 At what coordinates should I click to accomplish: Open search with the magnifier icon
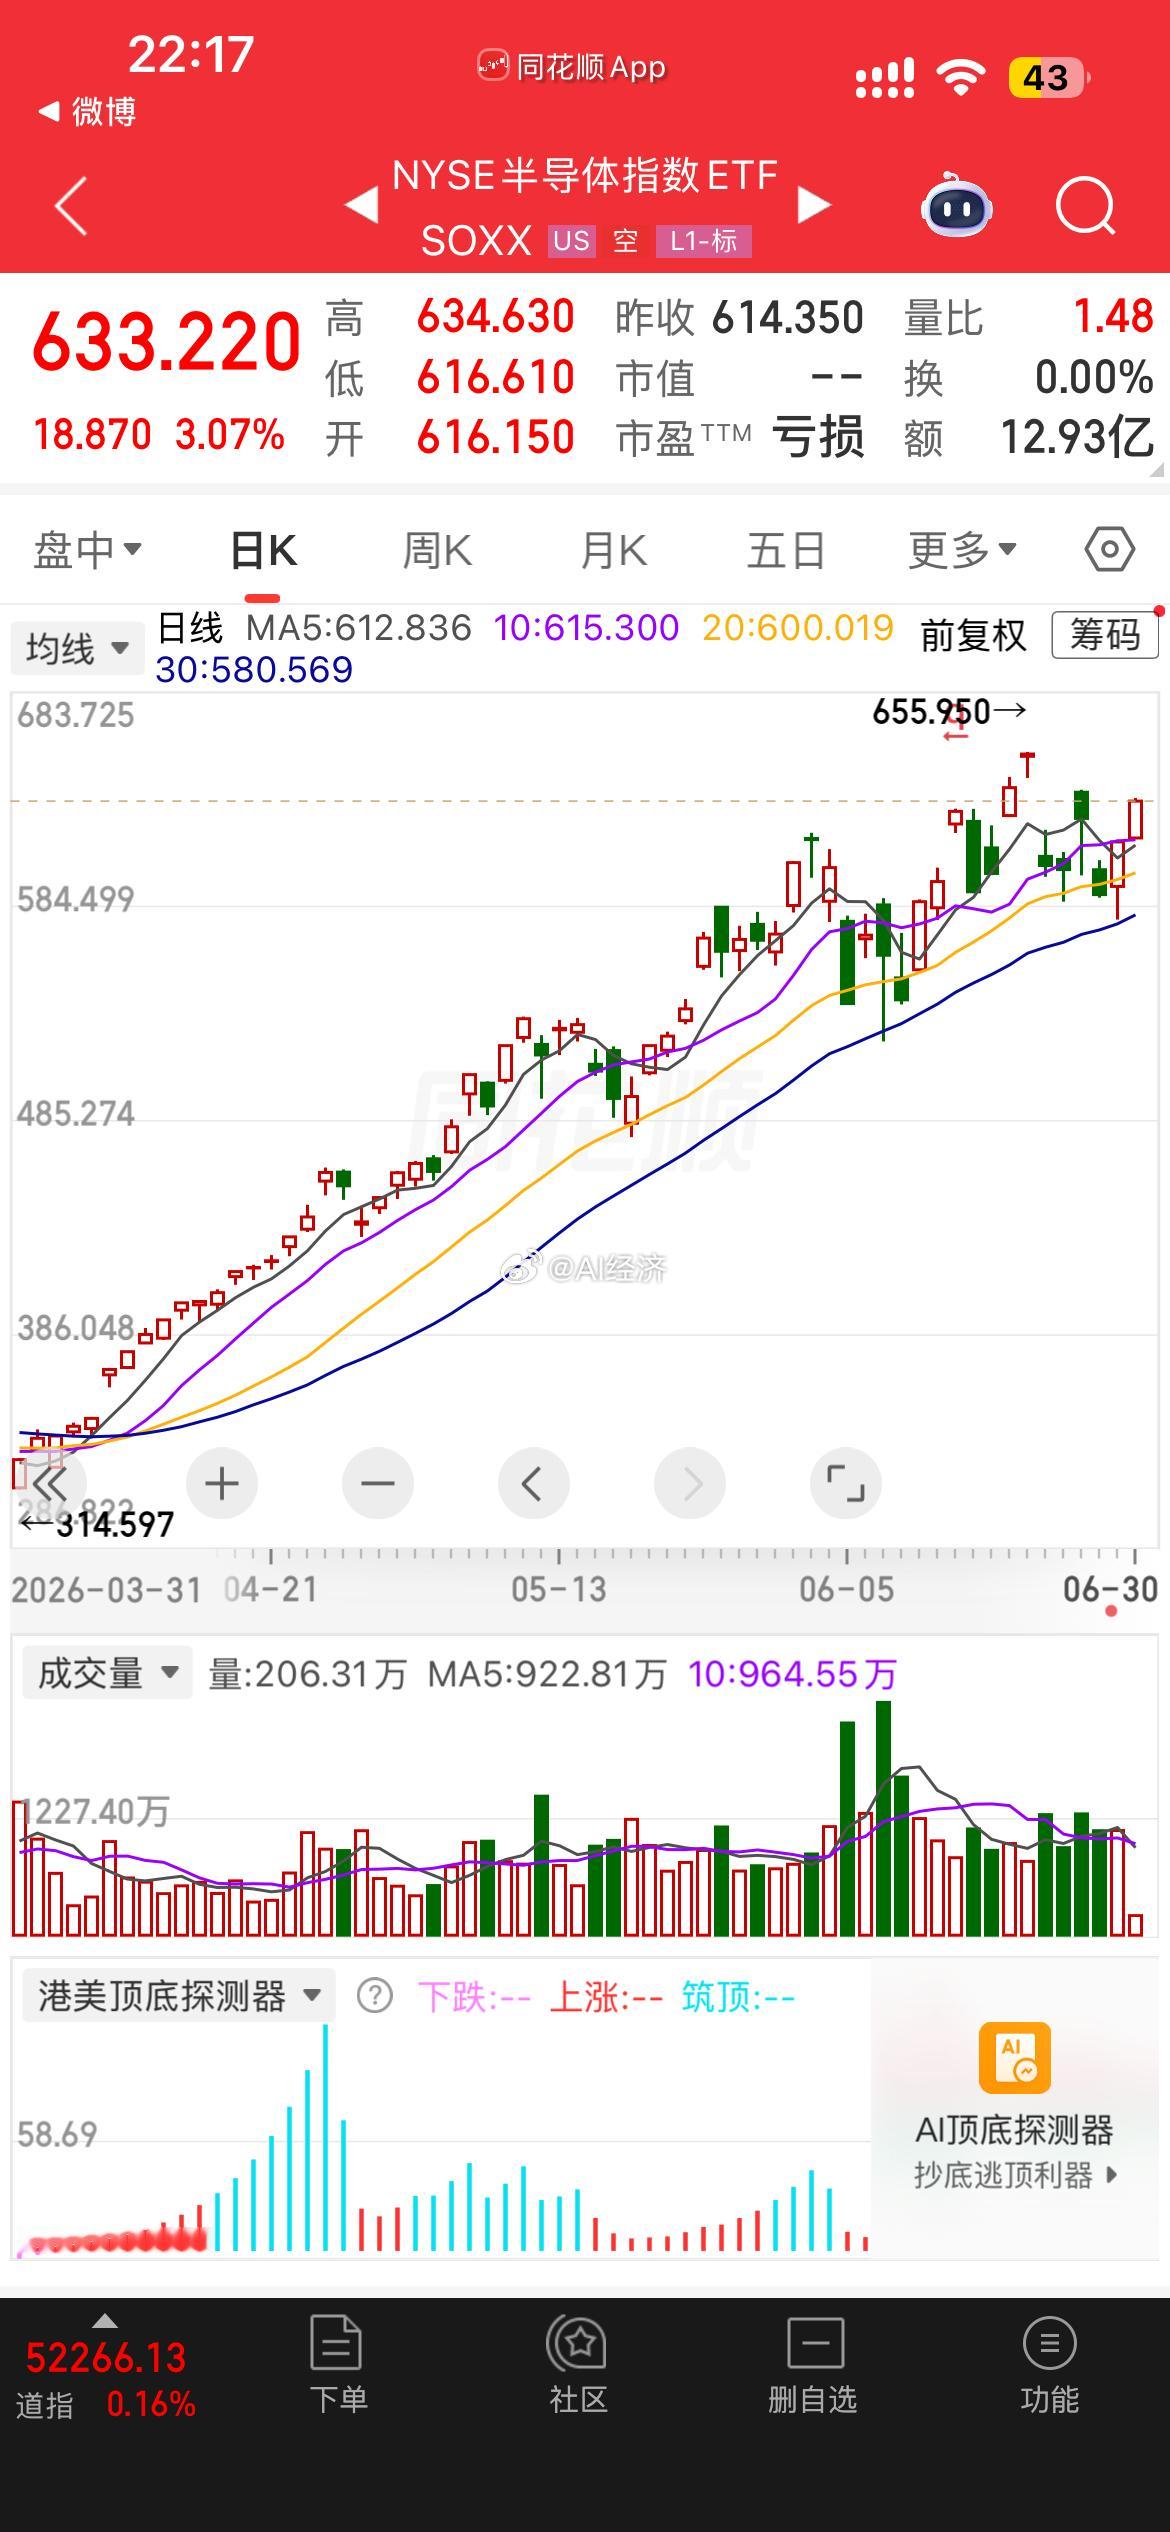(x=1085, y=206)
